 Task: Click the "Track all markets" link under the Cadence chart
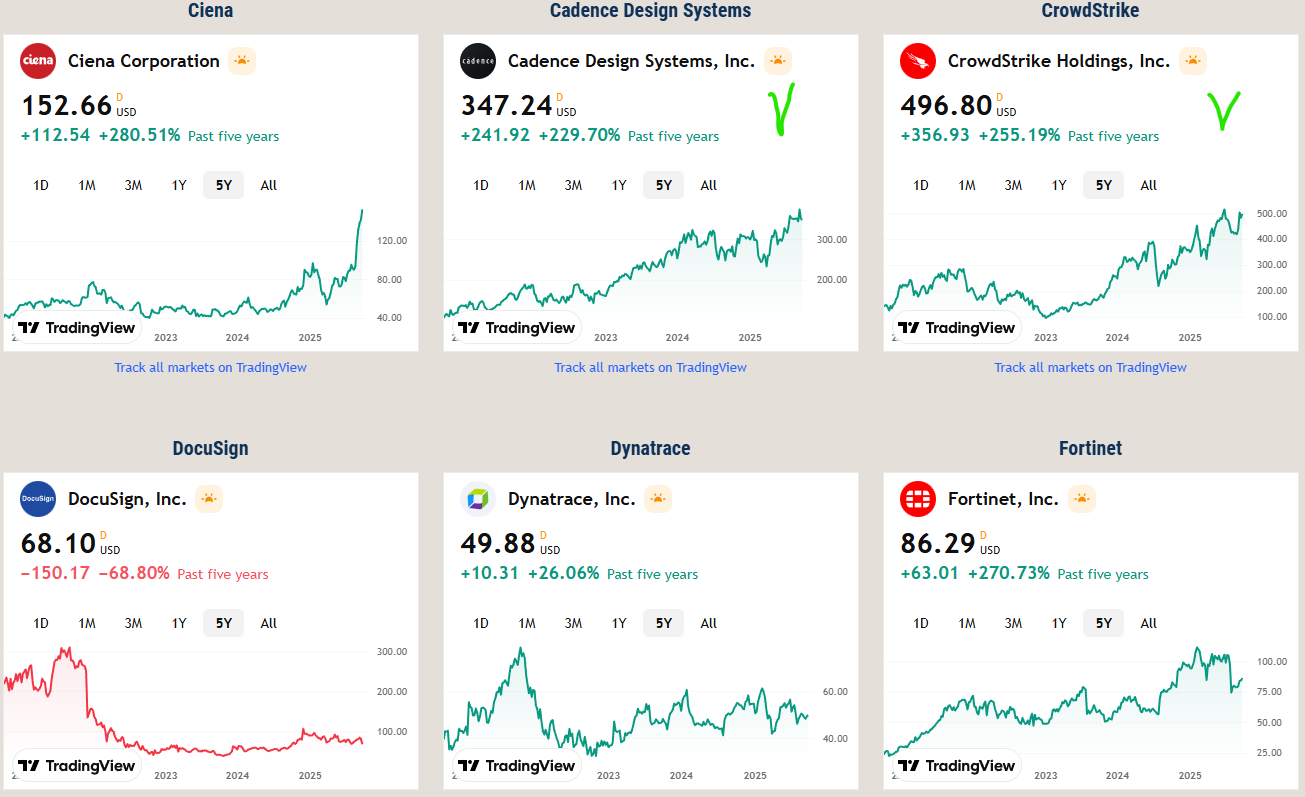point(650,367)
